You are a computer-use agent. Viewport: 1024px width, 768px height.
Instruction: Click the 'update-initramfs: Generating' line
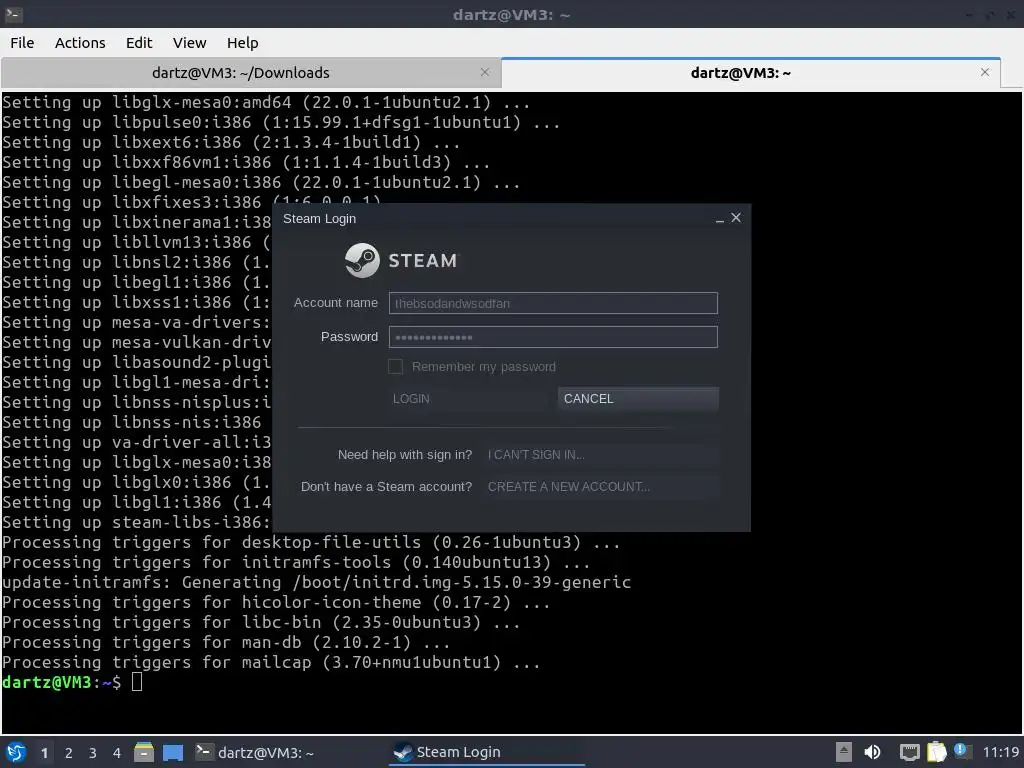point(317,582)
